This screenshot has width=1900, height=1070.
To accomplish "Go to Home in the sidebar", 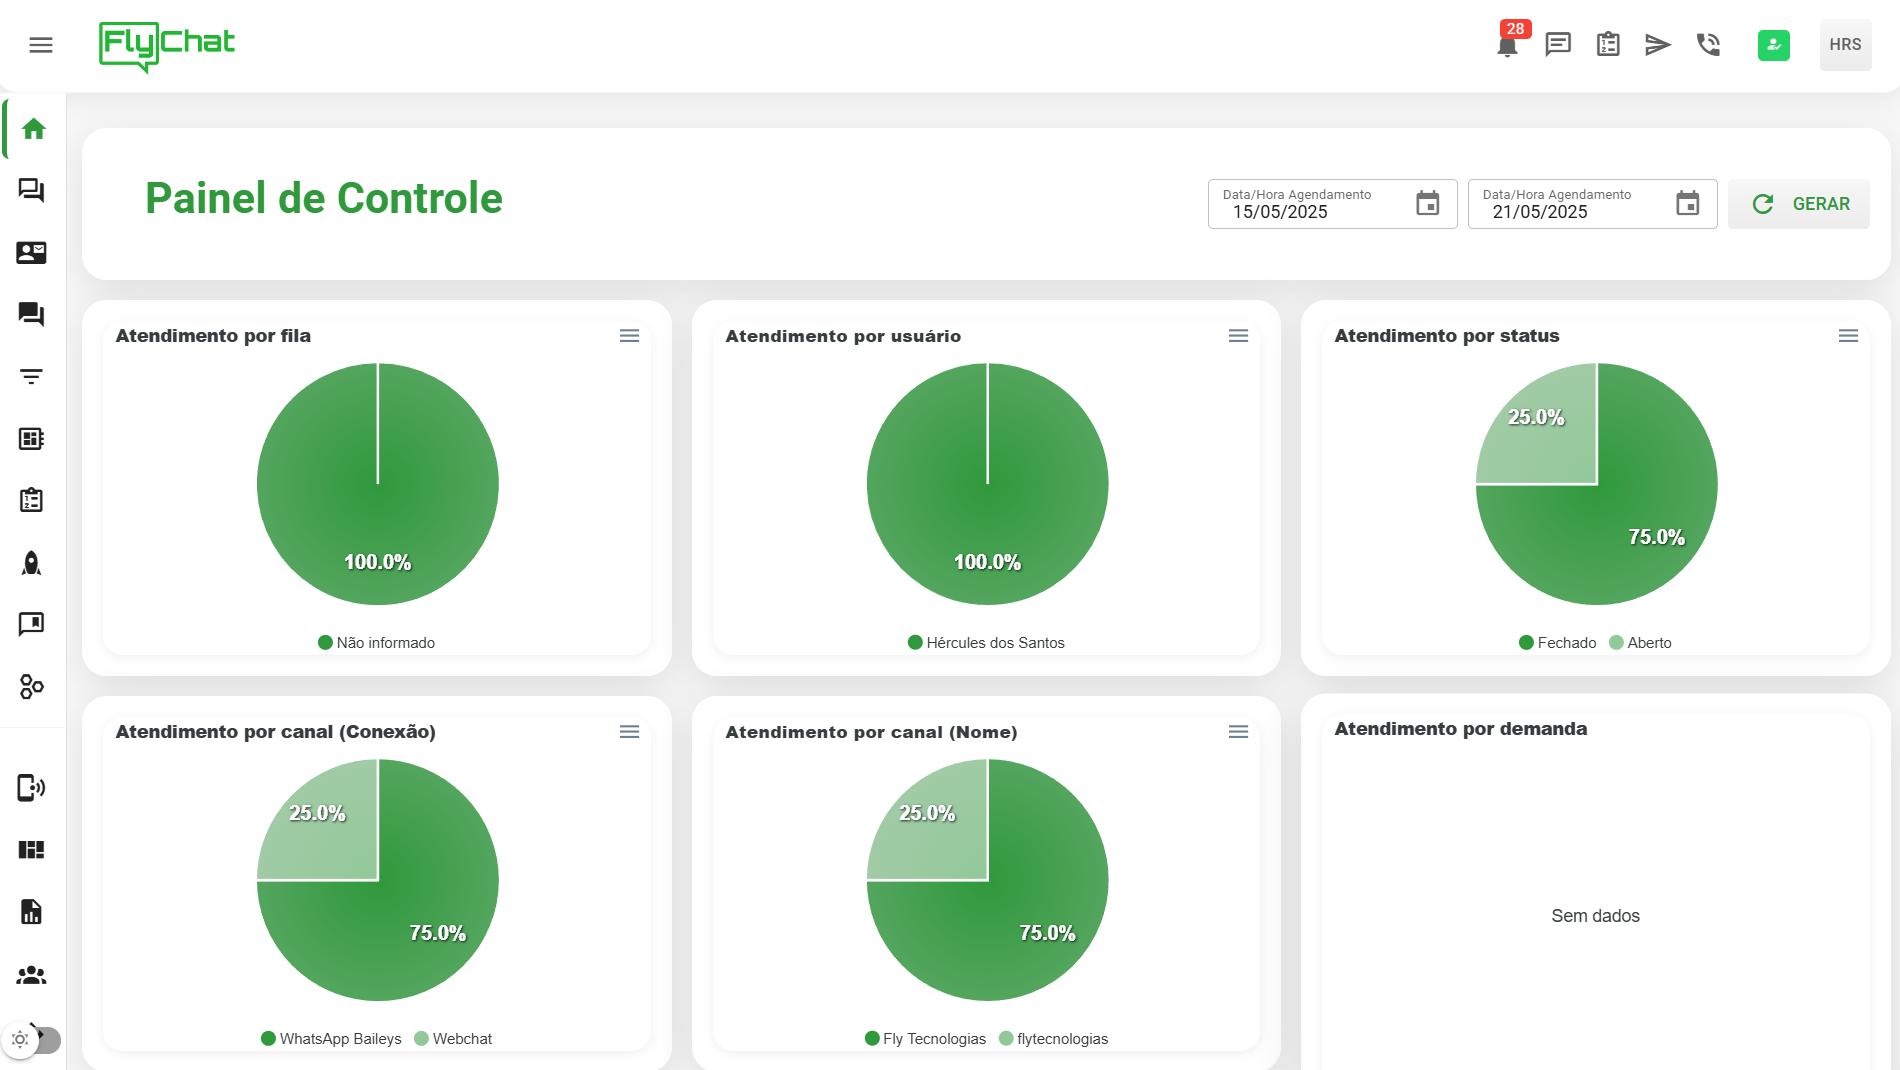I will point(33,129).
